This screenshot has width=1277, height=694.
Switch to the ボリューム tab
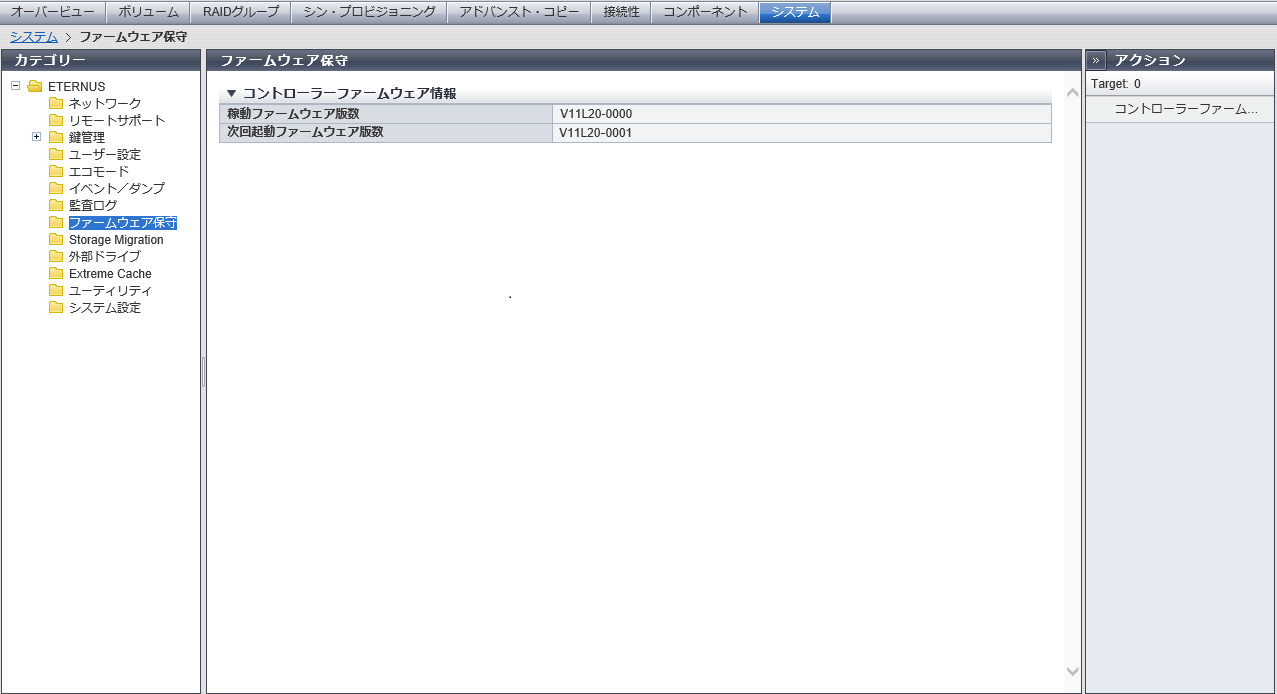(x=148, y=12)
